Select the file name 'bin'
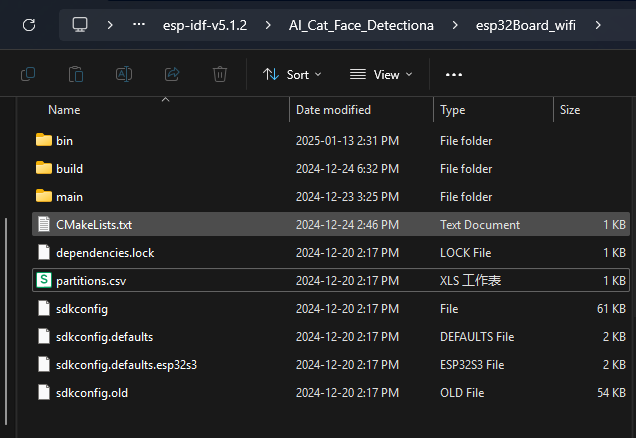The height and width of the screenshot is (438, 636). point(64,141)
